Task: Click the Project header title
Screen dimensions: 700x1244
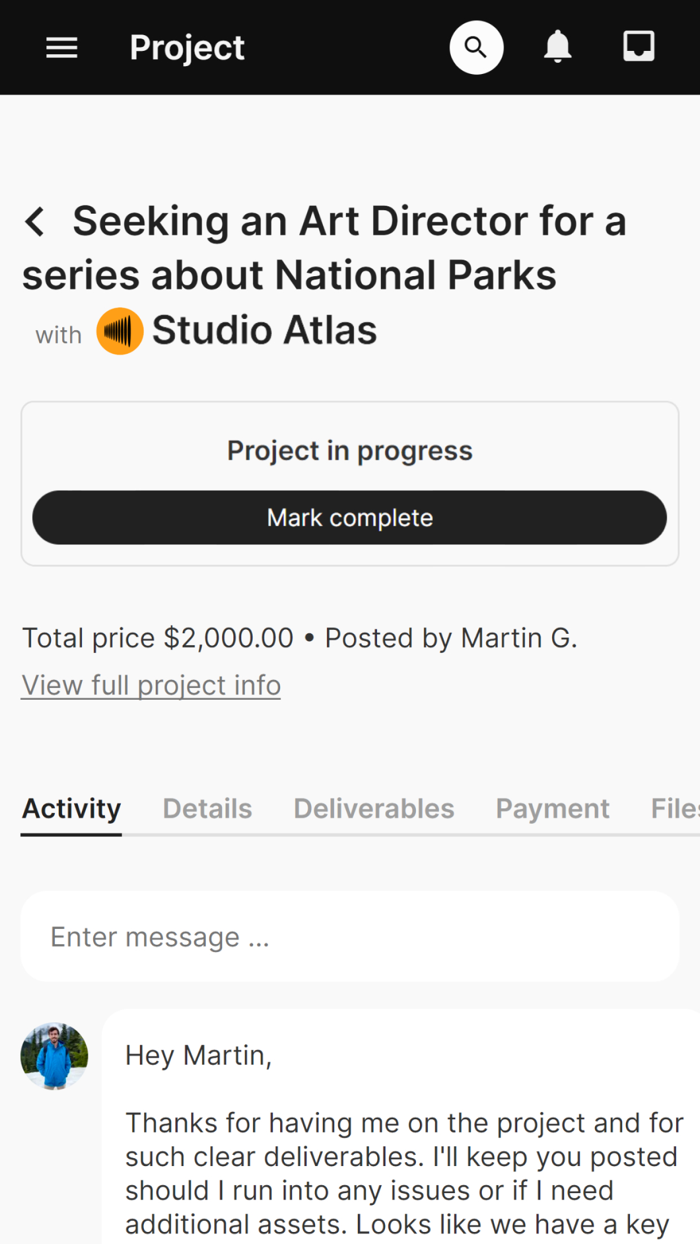Action: coord(187,47)
